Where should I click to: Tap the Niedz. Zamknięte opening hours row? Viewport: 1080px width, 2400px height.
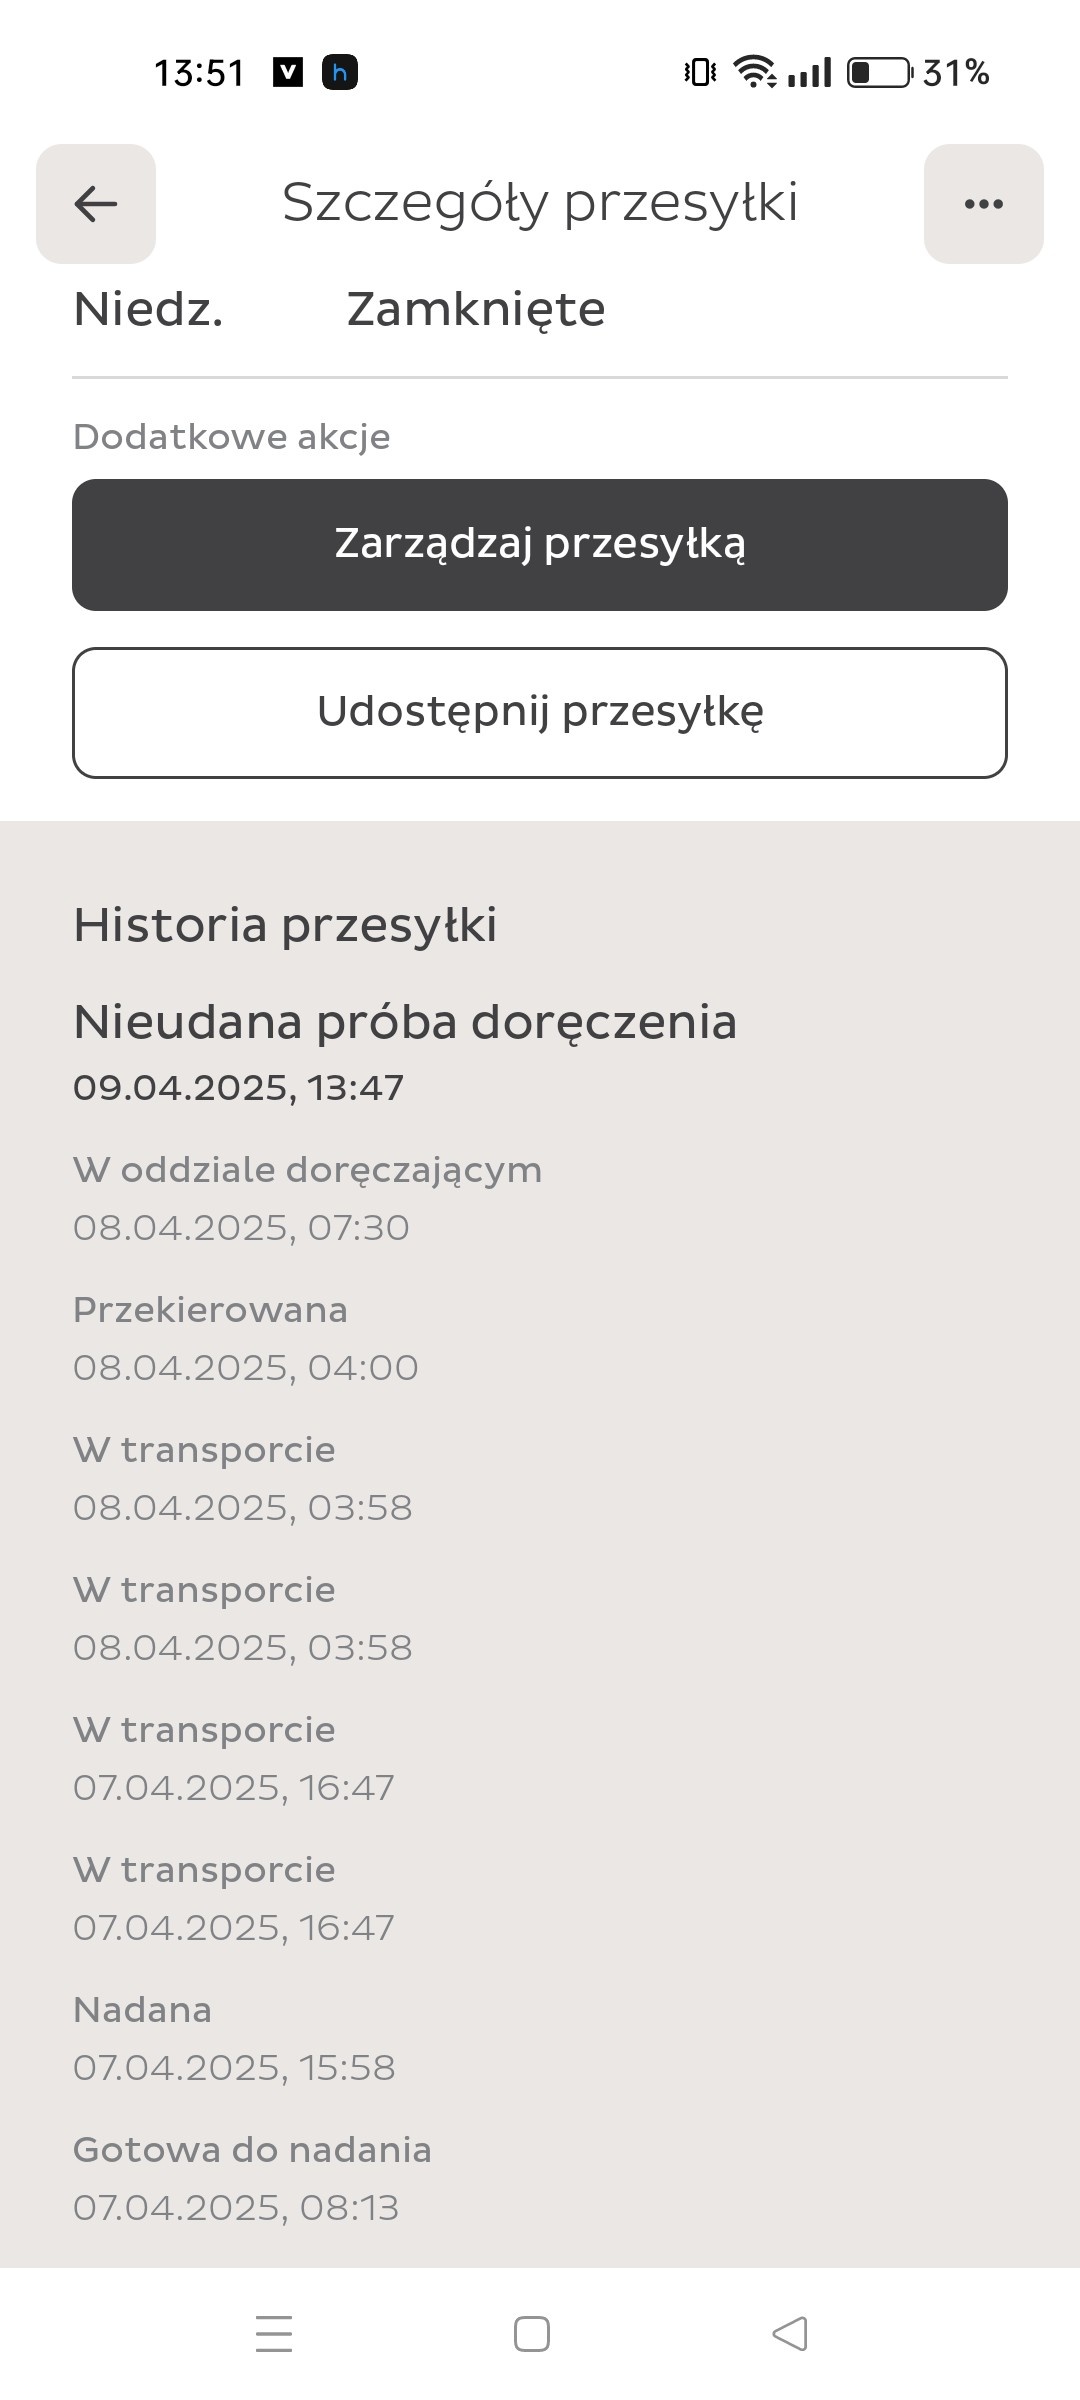340,309
